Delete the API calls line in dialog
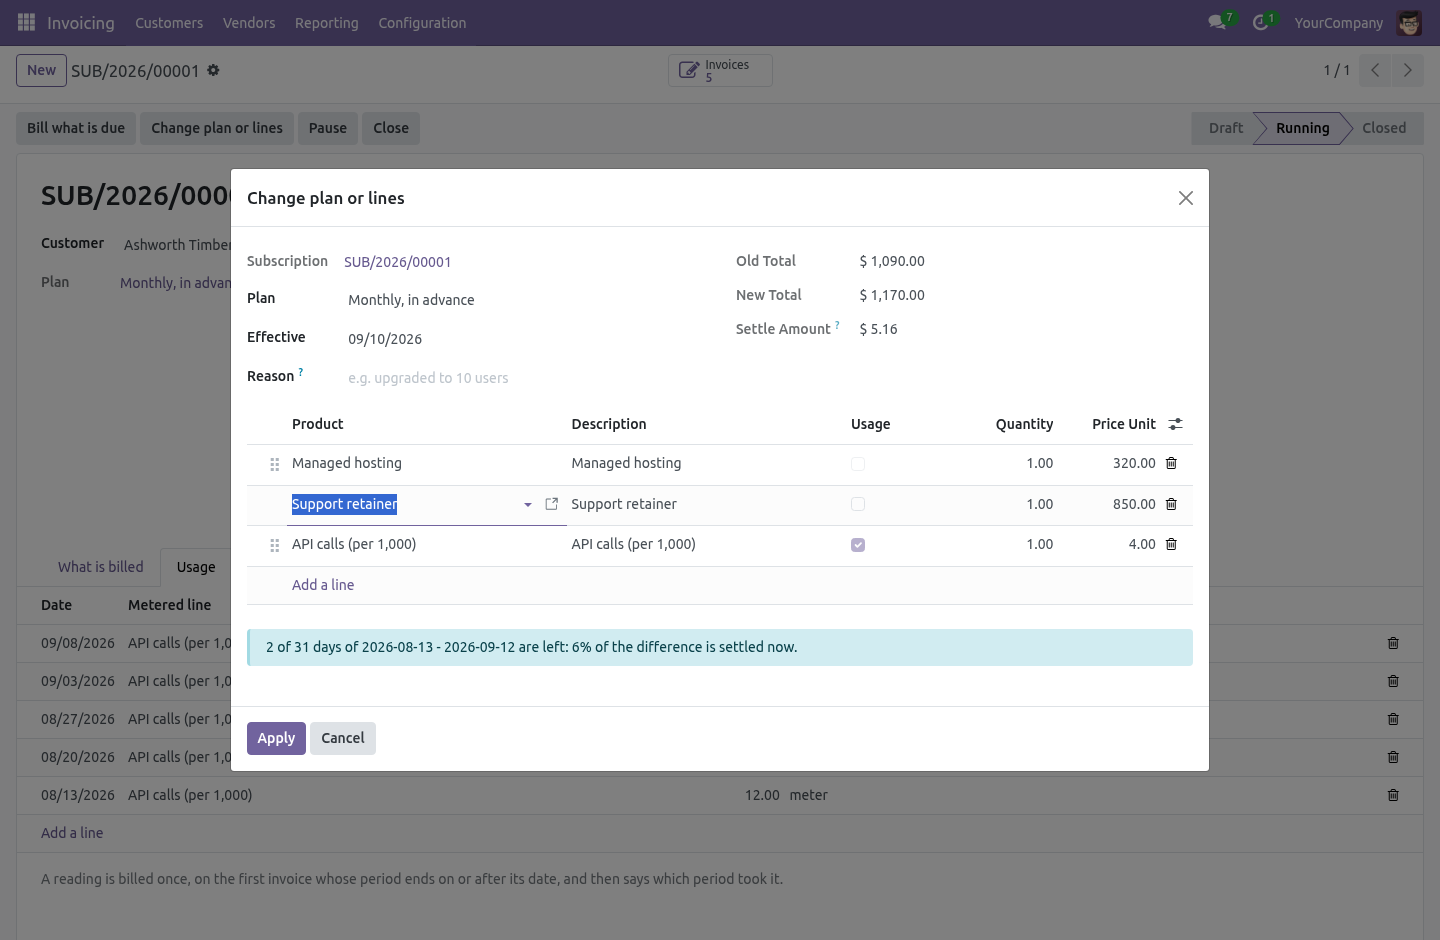Image resolution: width=1440 pixels, height=940 pixels. [1172, 544]
